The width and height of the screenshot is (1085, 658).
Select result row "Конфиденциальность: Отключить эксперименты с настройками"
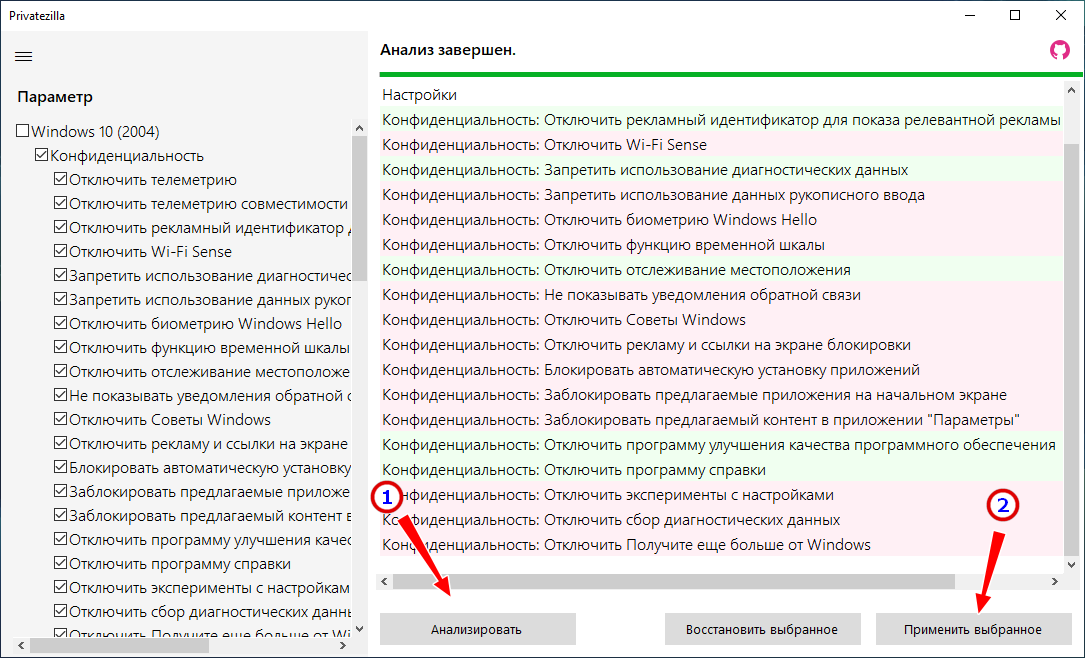(x=721, y=495)
